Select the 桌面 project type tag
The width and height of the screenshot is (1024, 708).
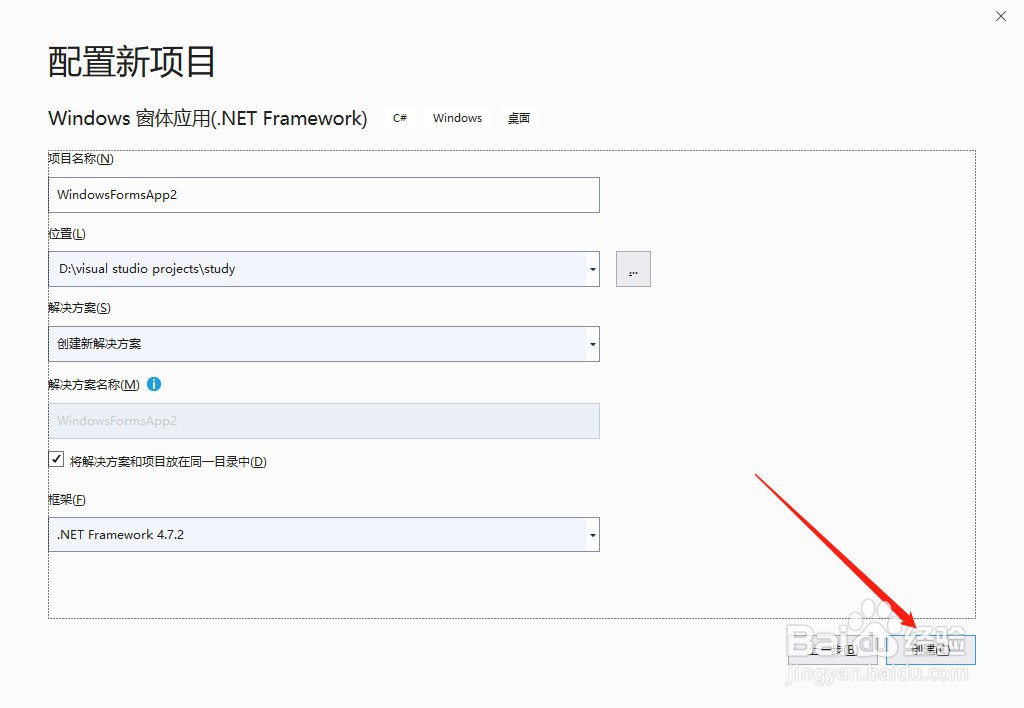click(518, 117)
